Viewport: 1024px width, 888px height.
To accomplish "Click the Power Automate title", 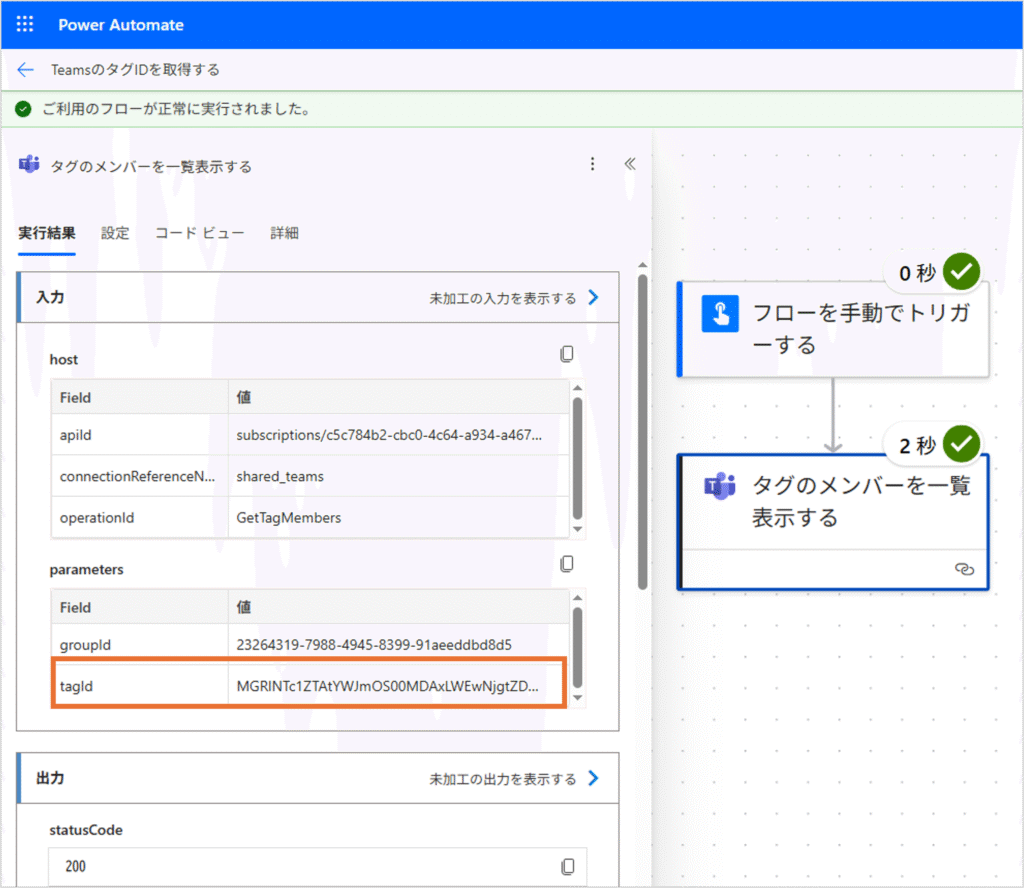I will pos(121,25).
